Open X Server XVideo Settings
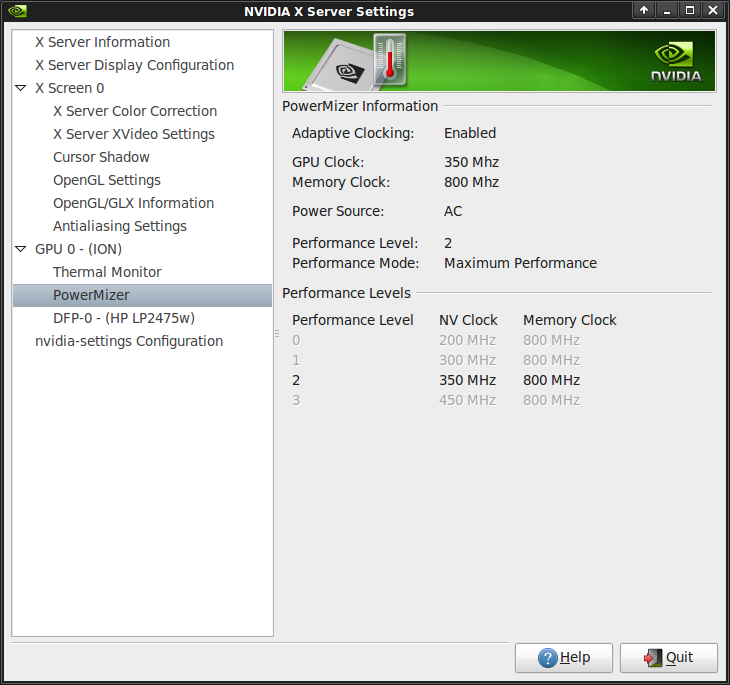This screenshot has width=730, height=685. (x=134, y=134)
